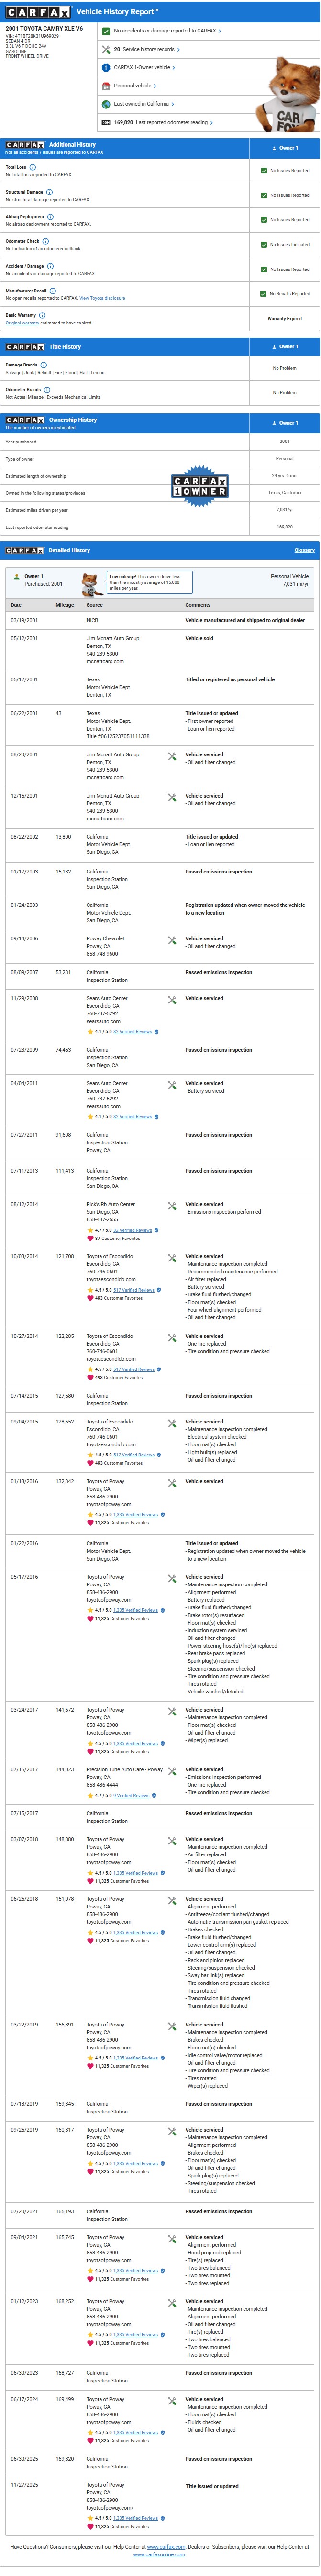Click the green checkmark in the Total Loss row
The height and width of the screenshot is (2576, 321).
tap(263, 171)
